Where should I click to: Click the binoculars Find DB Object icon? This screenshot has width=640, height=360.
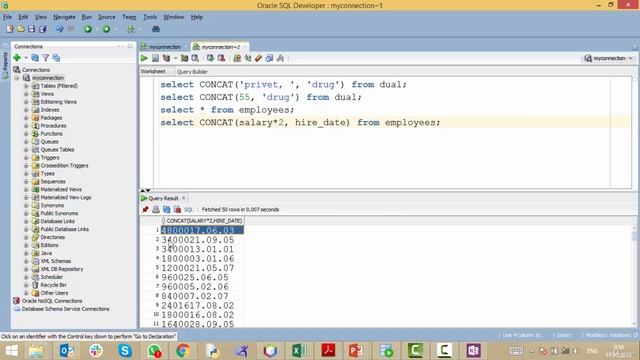pyautogui.click(x=156, y=29)
